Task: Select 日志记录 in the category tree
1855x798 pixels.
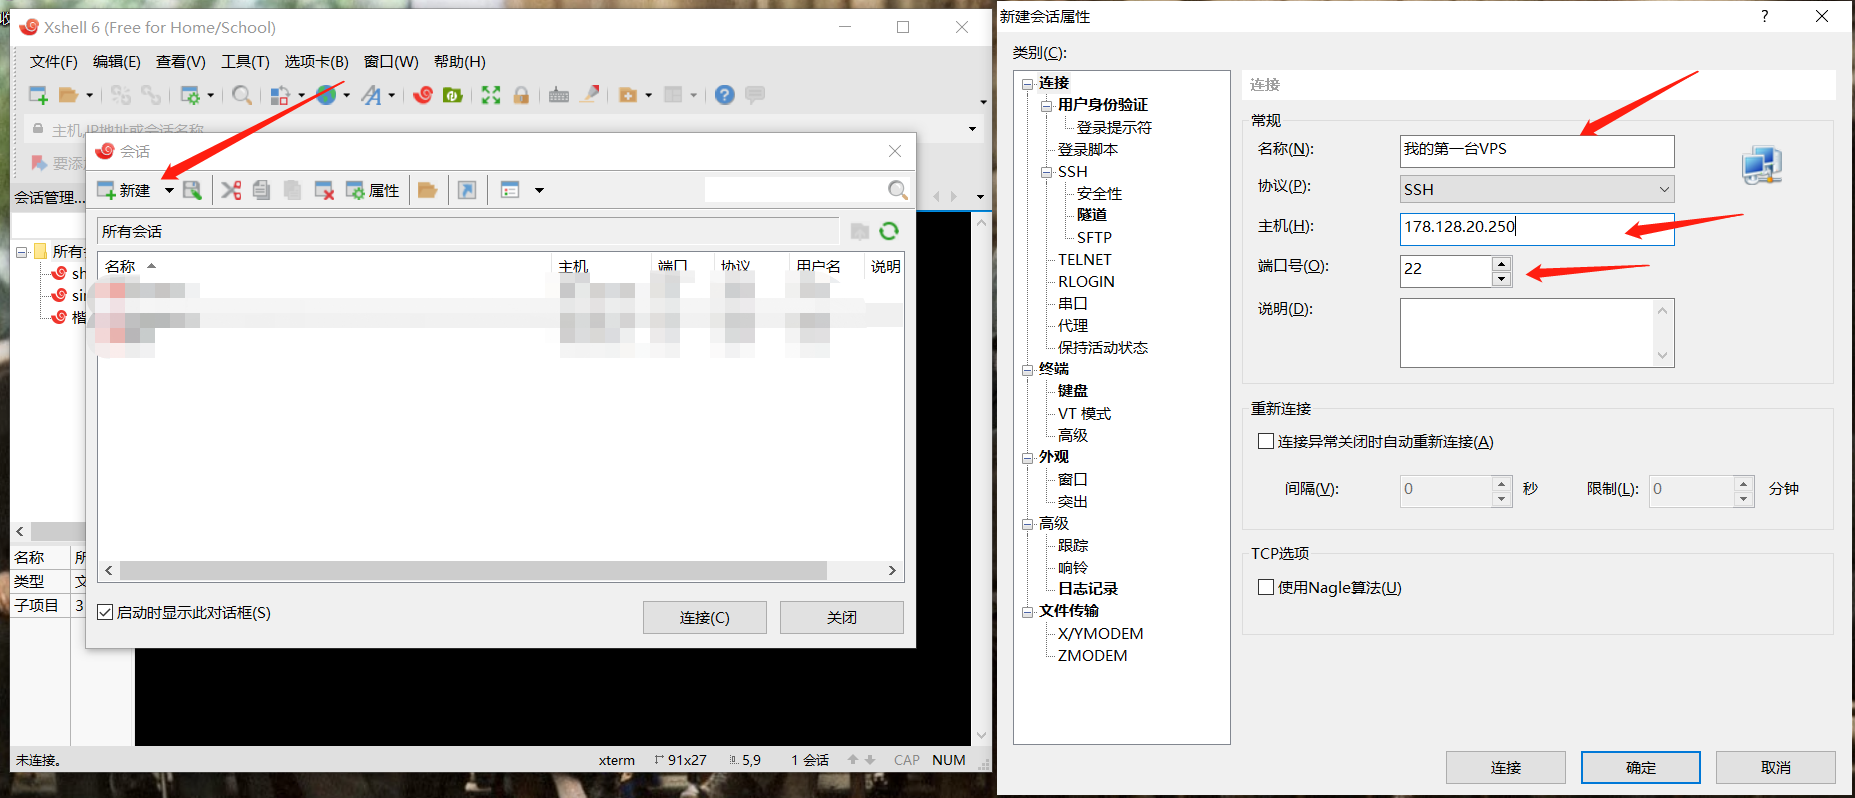Action: [1088, 589]
